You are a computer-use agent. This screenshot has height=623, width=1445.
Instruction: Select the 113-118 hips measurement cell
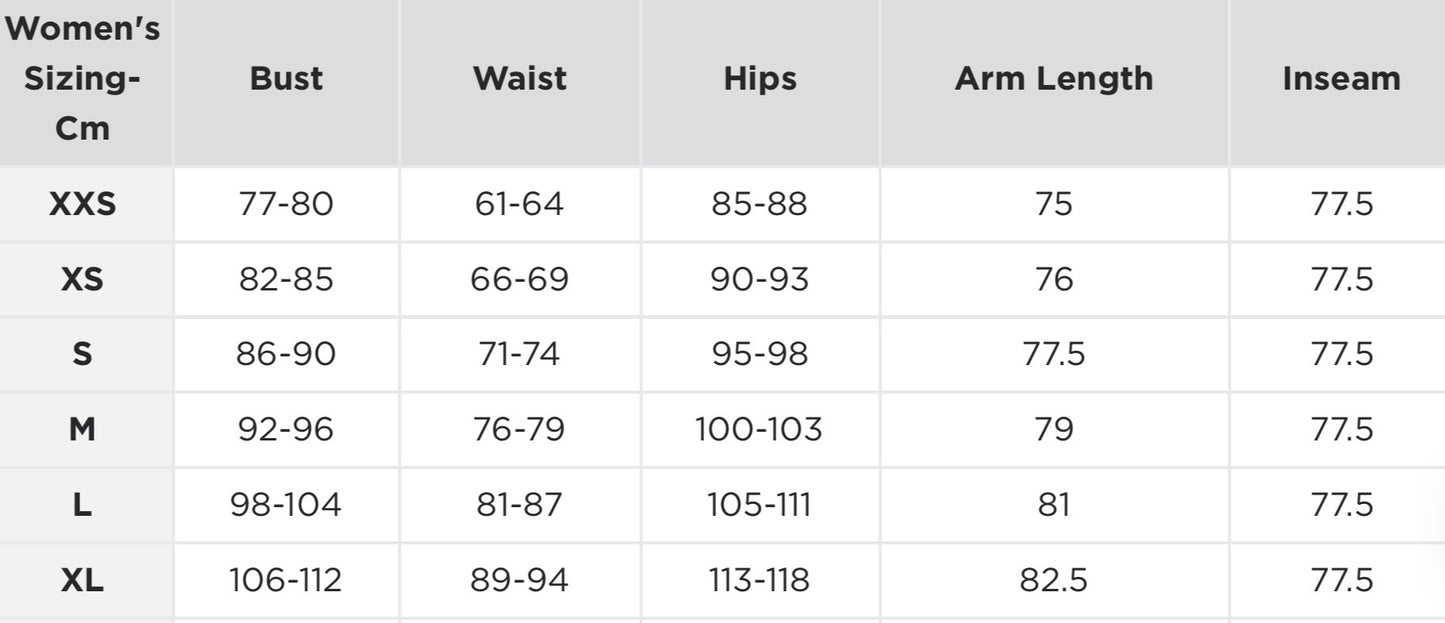[760, 580]
